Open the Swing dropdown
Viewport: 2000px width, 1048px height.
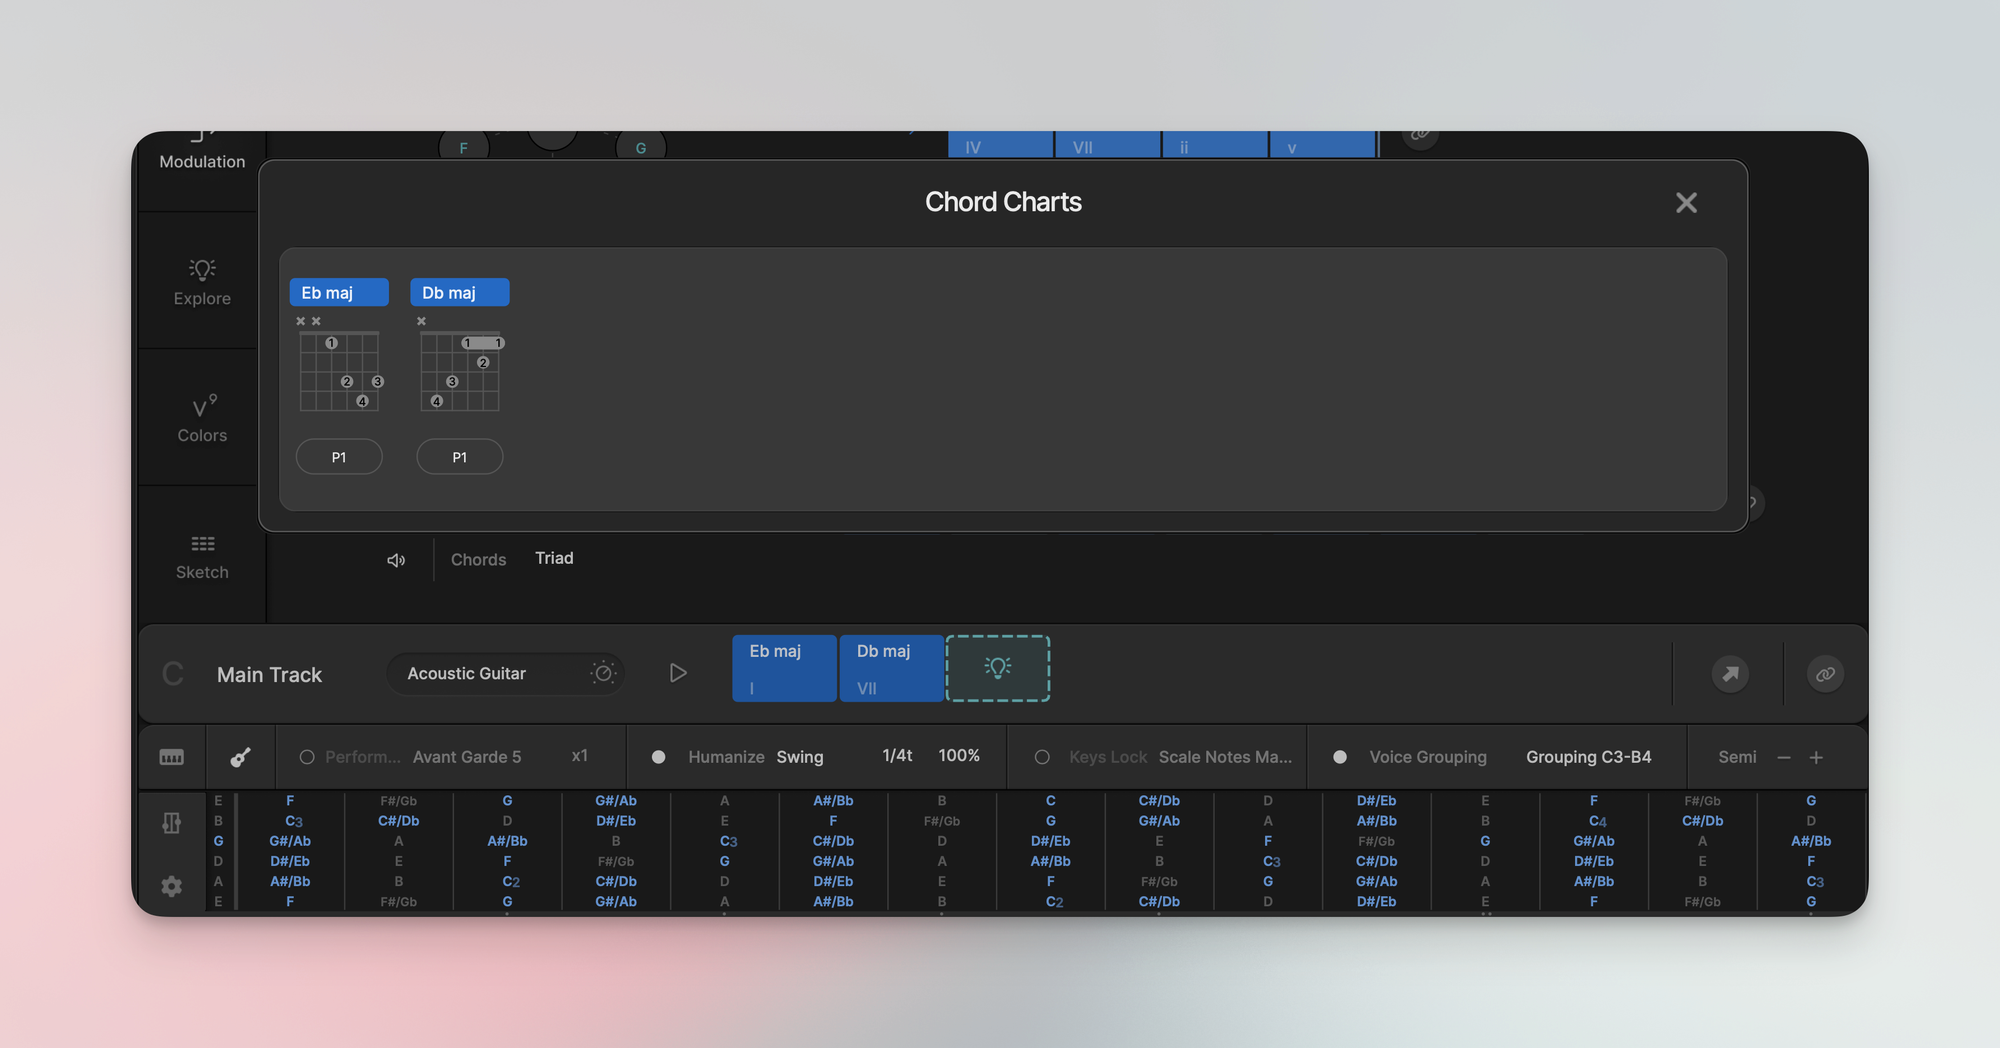tap(800, 757)
